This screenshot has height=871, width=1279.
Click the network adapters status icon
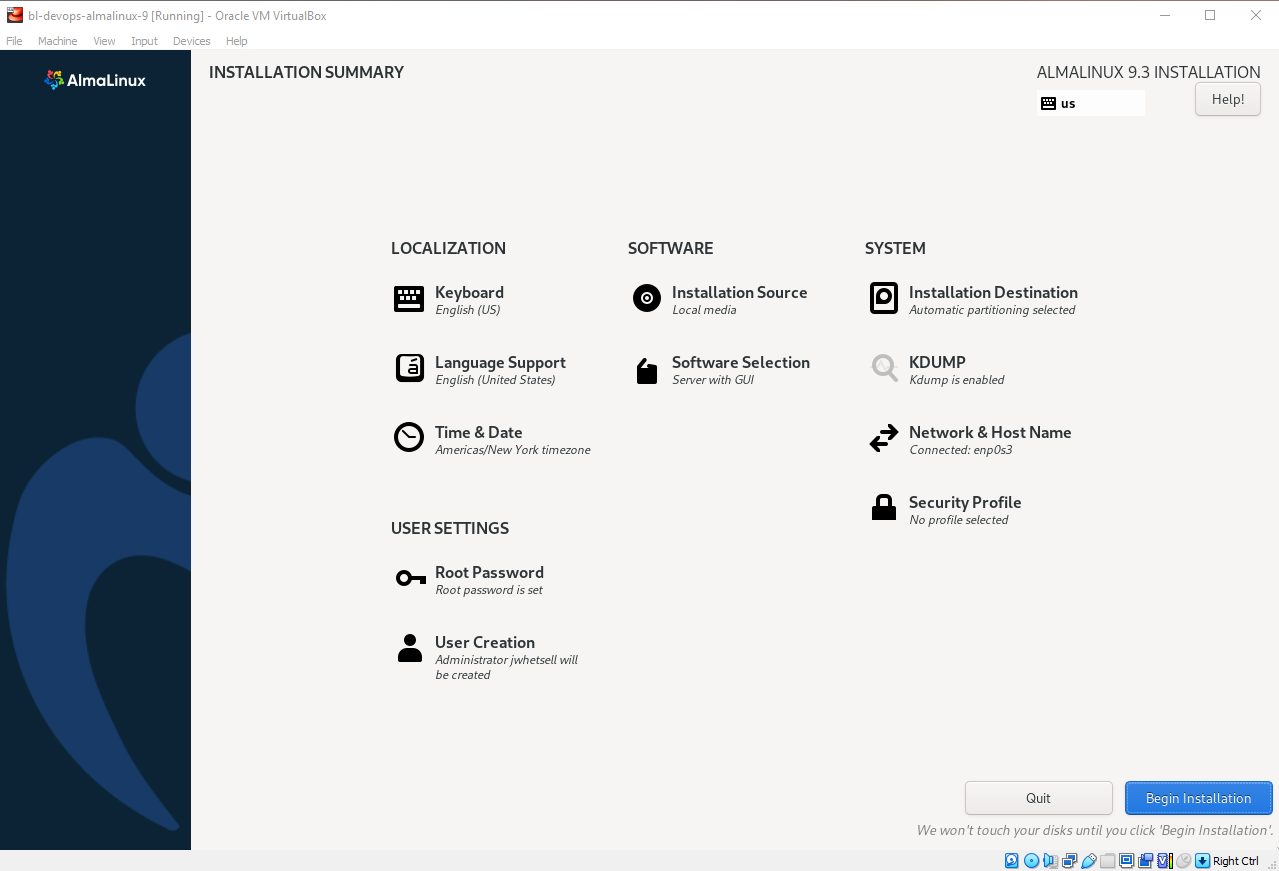pyautogui.click(x=1070, y=861)
